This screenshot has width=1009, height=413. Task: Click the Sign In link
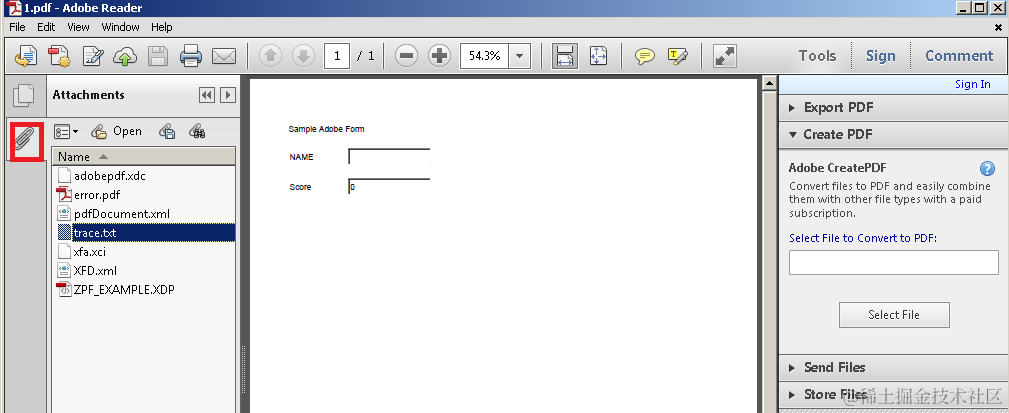tap(972, 84)
